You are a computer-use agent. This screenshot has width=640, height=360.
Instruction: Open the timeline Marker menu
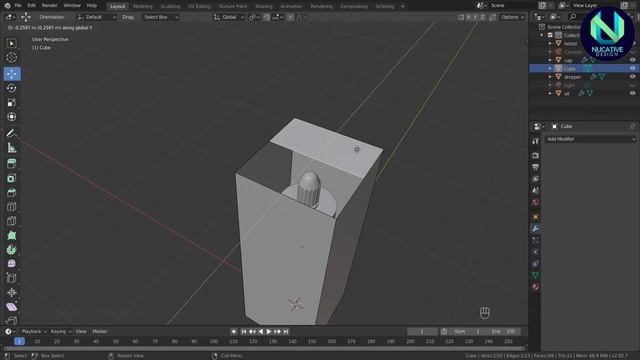pyautogui.click(x=100, y=331)
